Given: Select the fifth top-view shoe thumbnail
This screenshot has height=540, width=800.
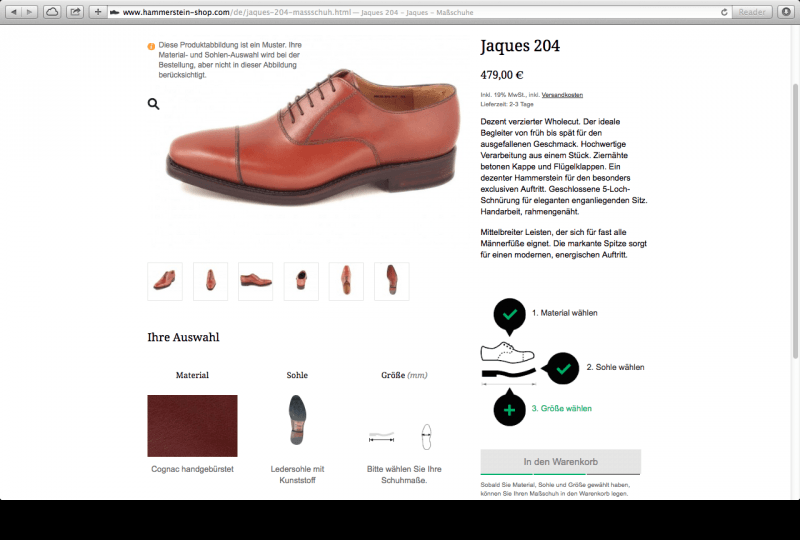Looking at the screenshot, I should pos(346,281).
